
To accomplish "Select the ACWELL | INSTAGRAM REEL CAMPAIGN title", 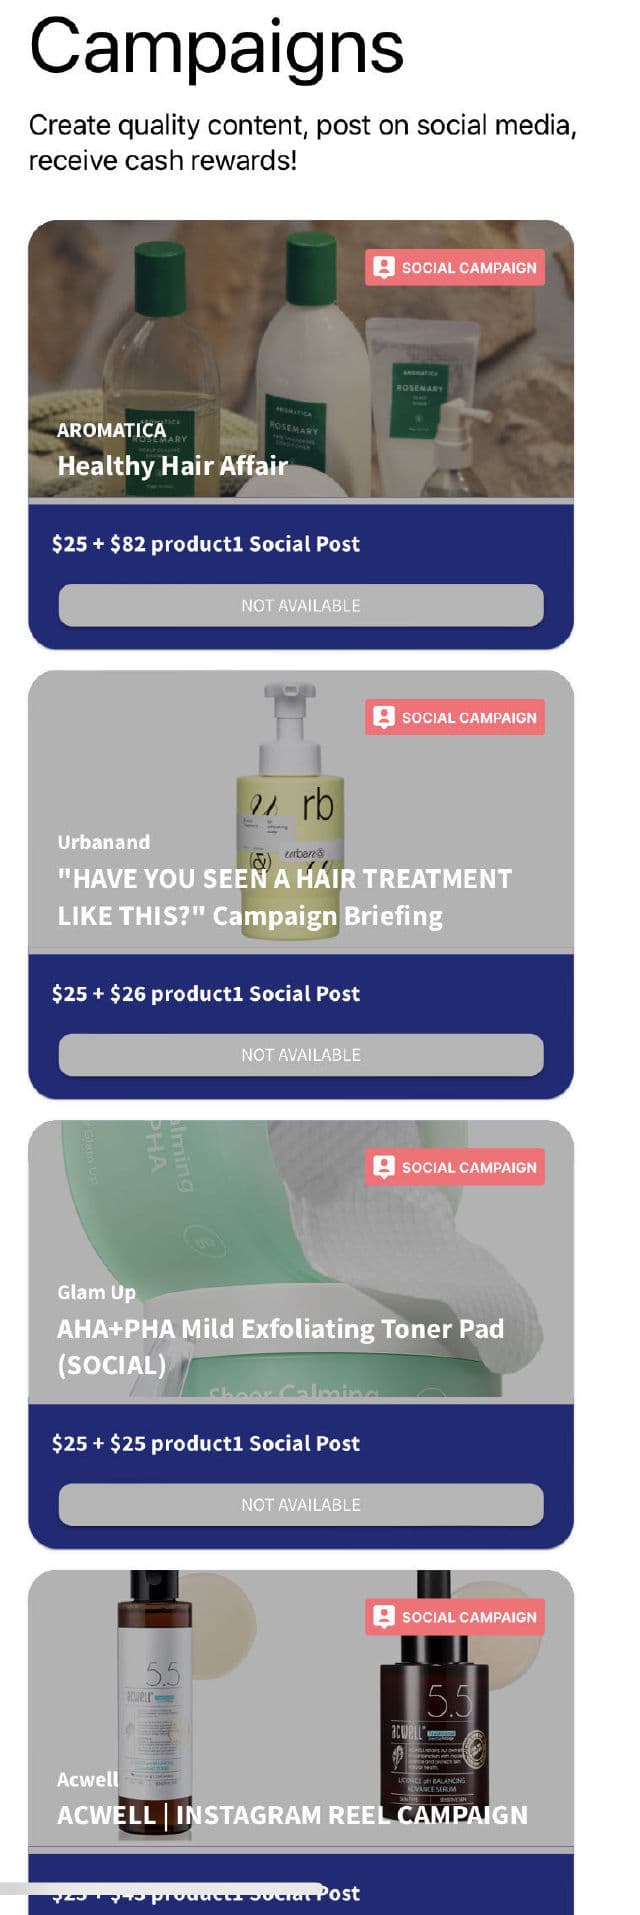I will point(292,1815).
